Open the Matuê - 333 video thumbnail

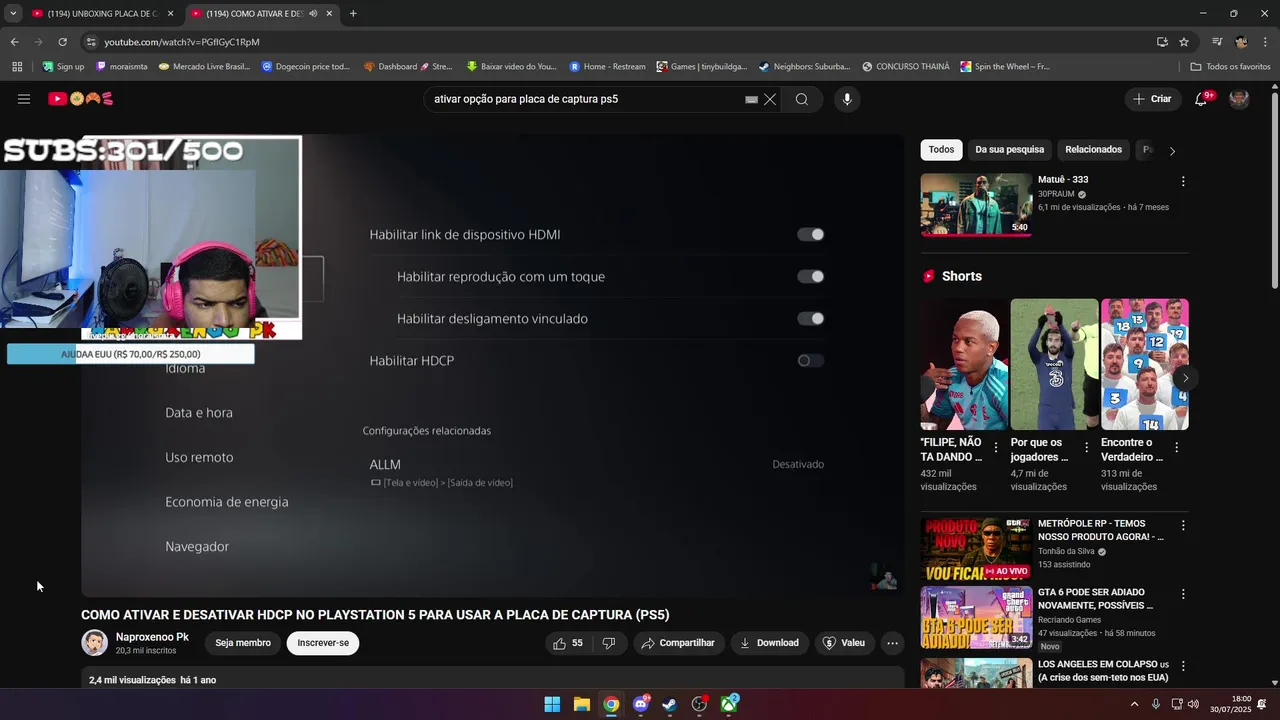976,204
